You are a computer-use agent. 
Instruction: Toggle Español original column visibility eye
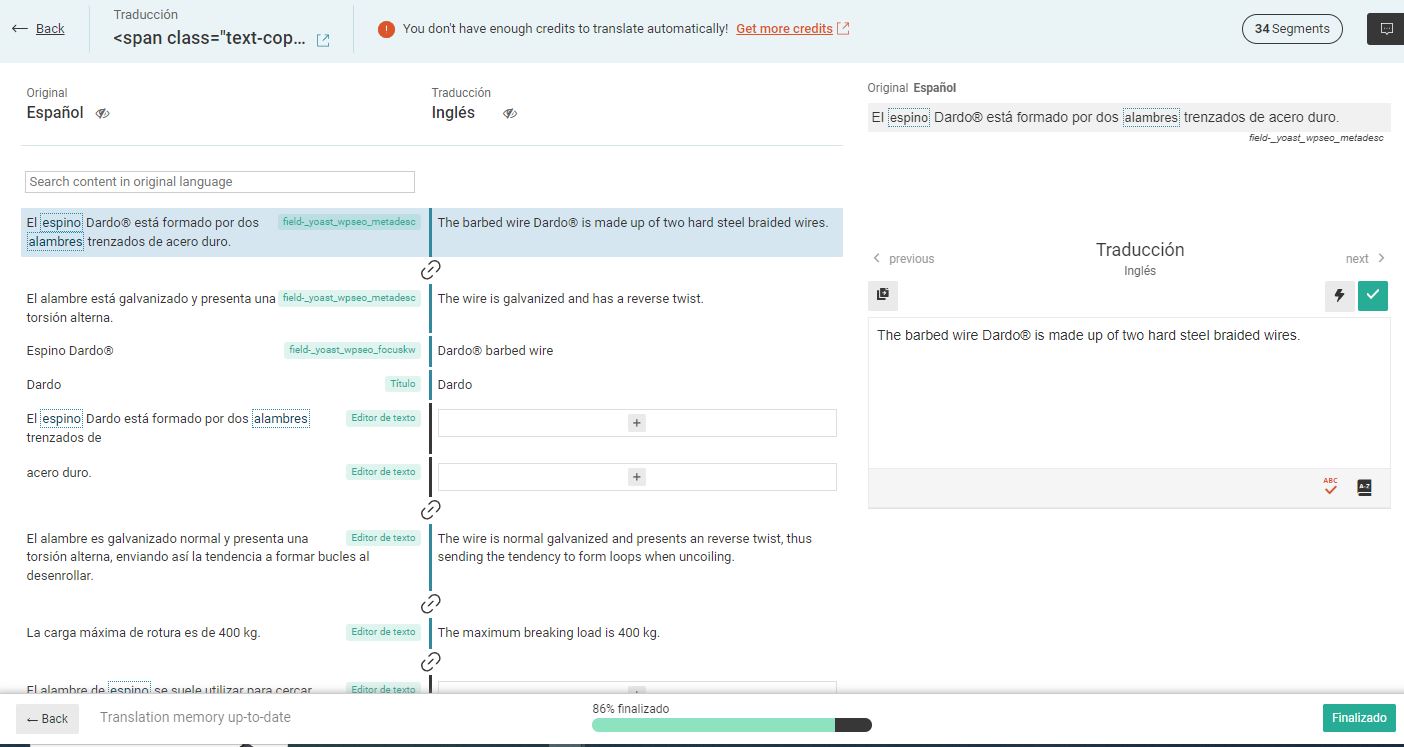[102, 114]
